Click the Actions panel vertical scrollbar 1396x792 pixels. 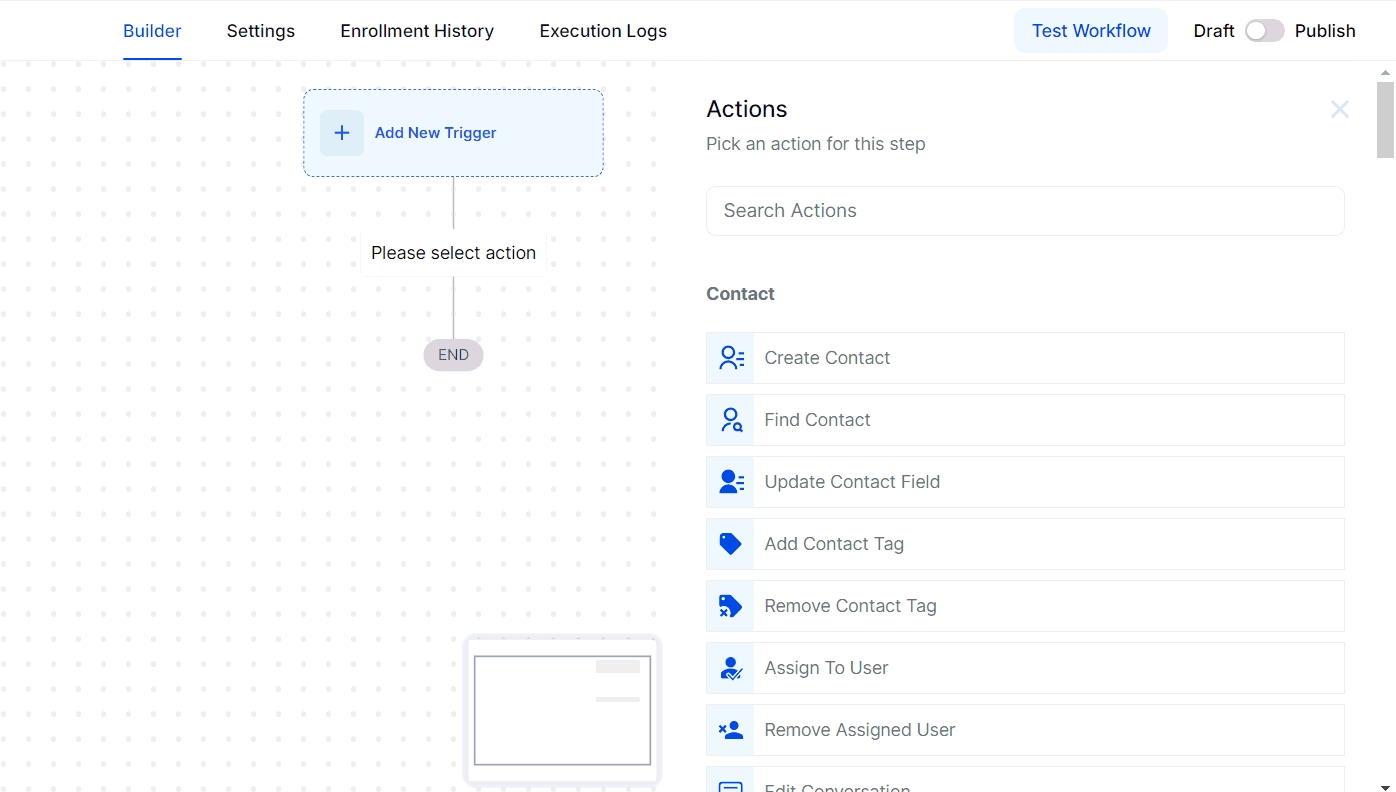1385,120
